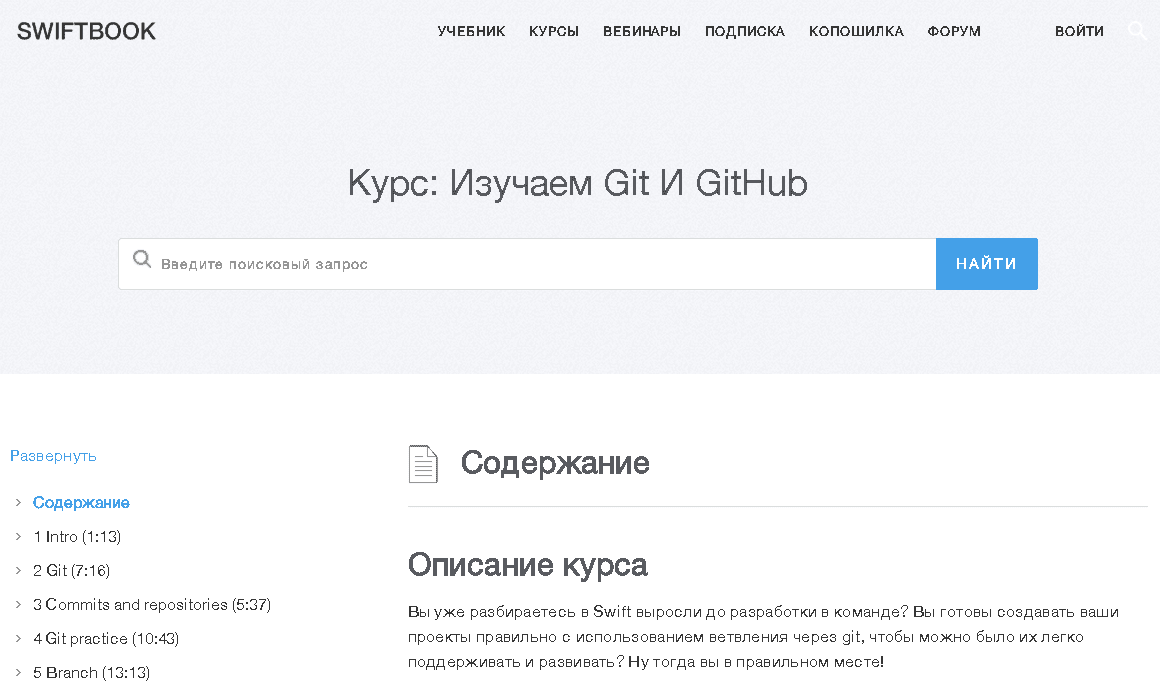
Task: Click the SWIFTBOOK logo
Action: click(x=86, y=31)
